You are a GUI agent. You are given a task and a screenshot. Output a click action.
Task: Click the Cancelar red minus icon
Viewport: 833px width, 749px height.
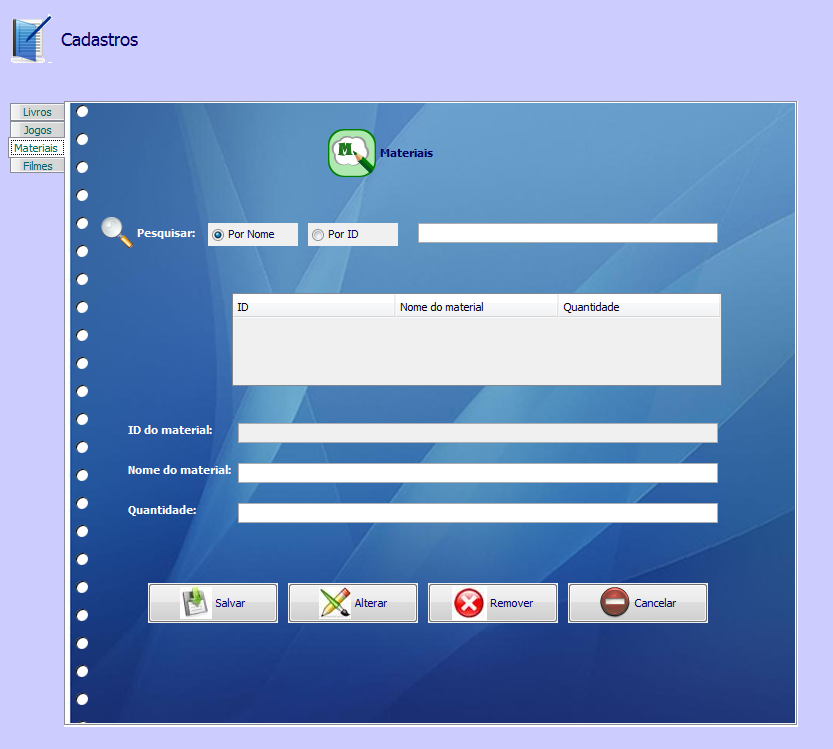pyautogui.click(x=615, y=602)
